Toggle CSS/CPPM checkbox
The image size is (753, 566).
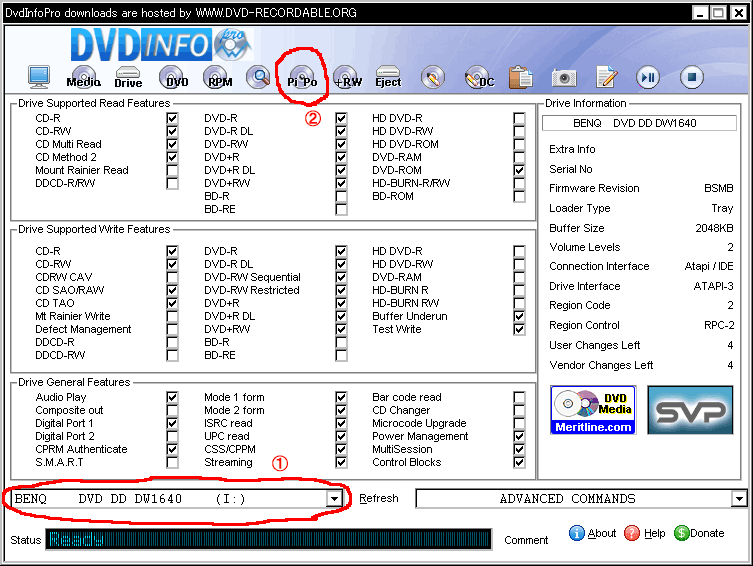pyautogui.click(x=341, y=449)
